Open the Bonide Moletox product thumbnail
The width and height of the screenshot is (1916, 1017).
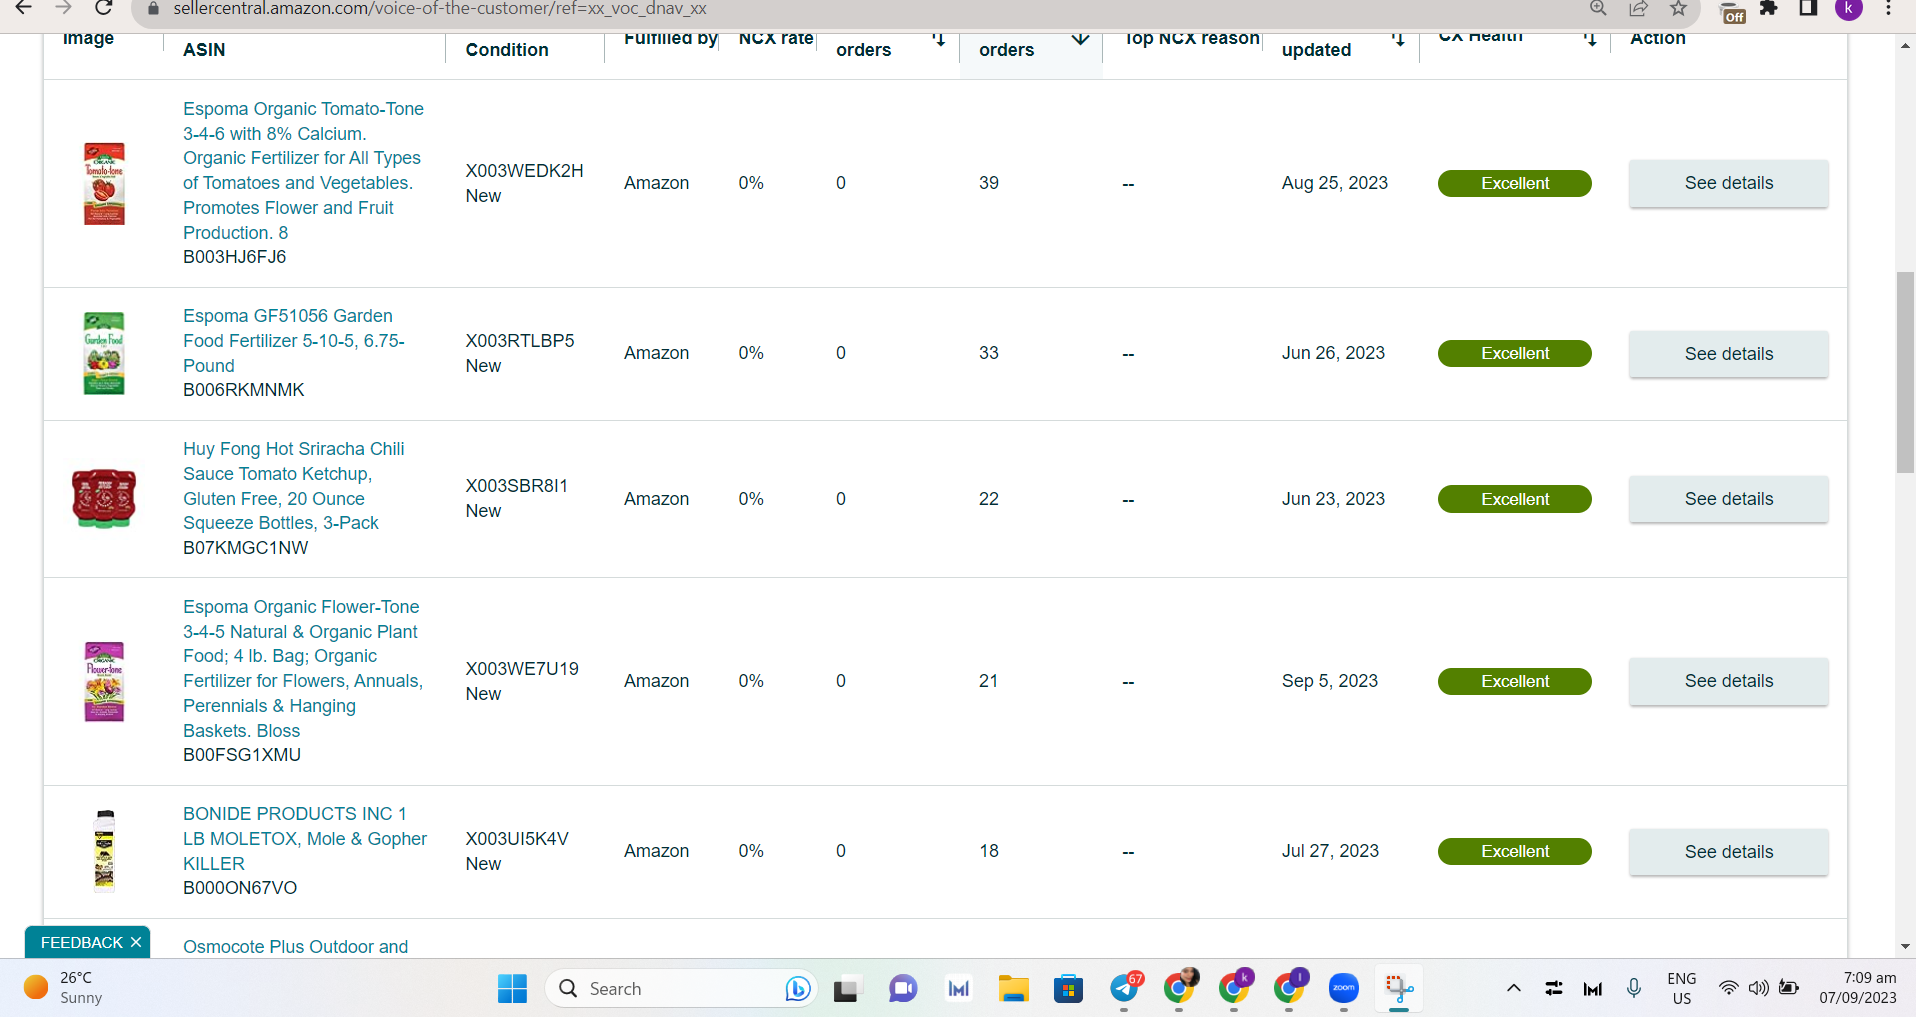pyautogui.click(x=104, y=851)
